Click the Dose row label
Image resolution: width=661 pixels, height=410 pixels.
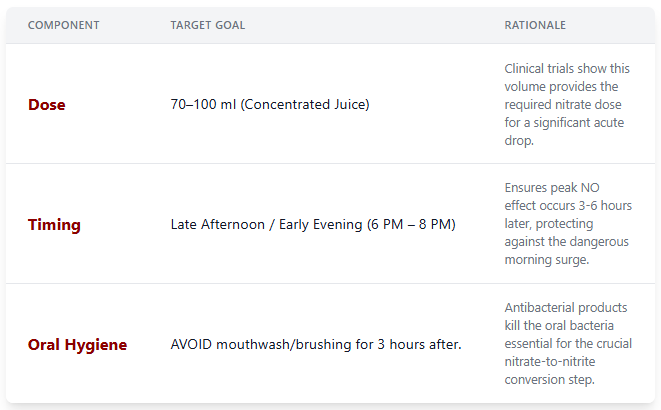pos(46,104)
